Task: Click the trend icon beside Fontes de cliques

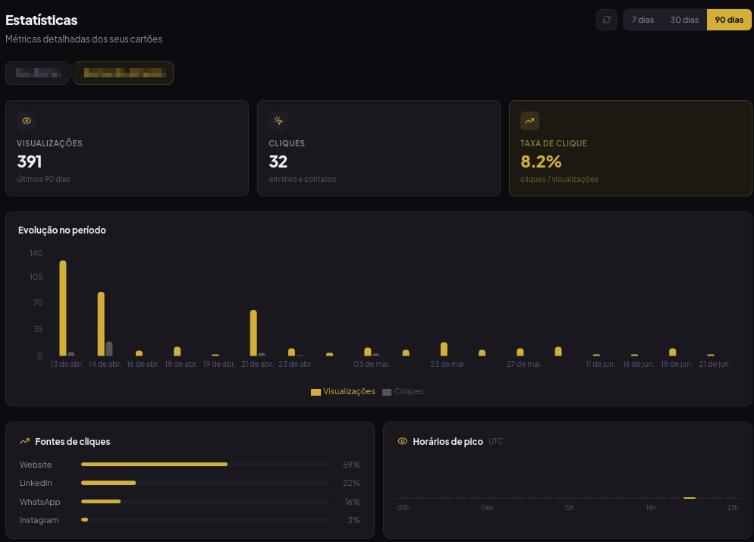Action: (25, 441)
